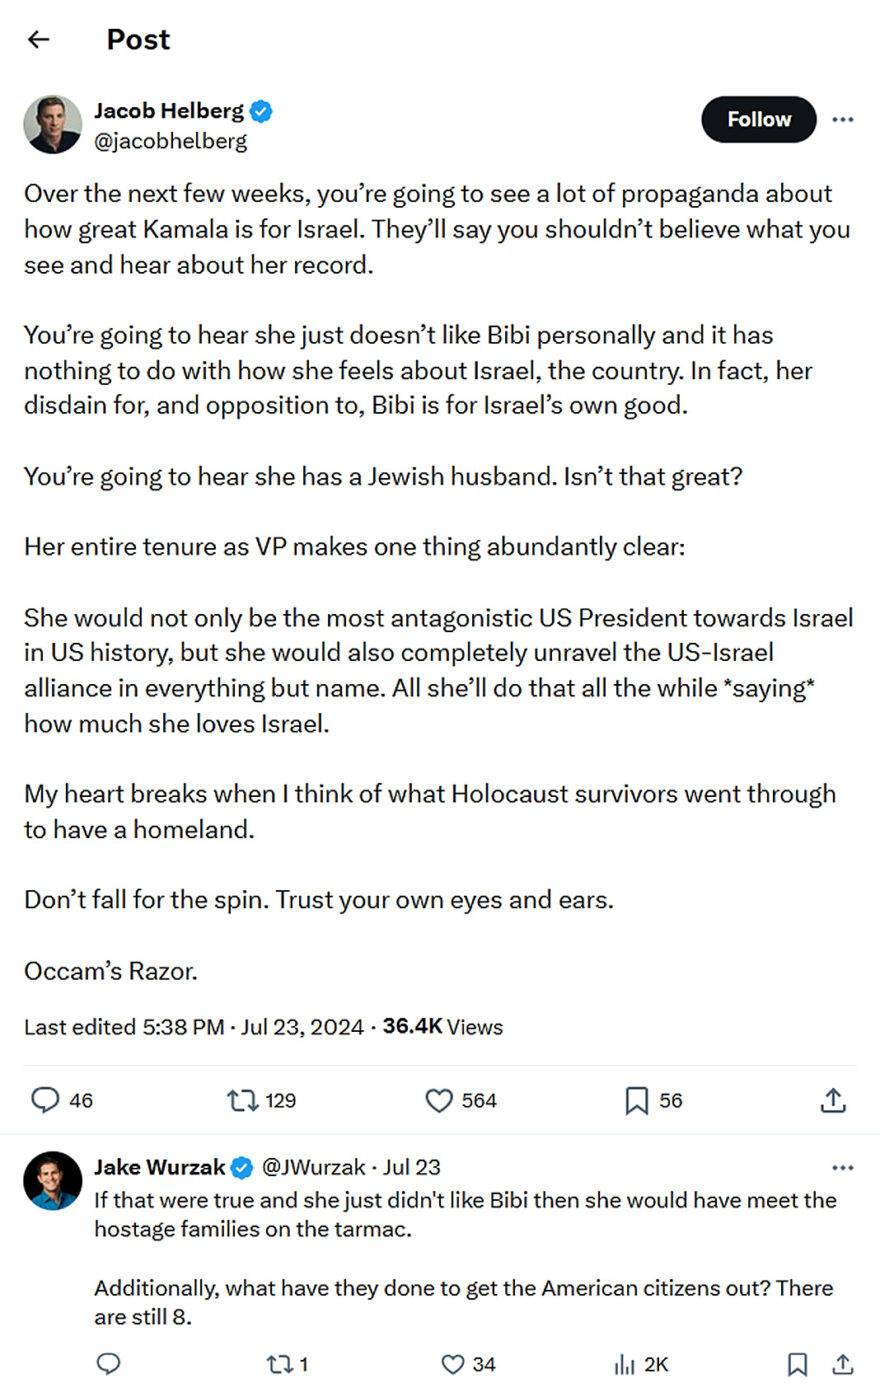The height and width of the screenshot is (1397, 880).
Task: Open the @jacobhelberg handle link
Action: (170, 141)
